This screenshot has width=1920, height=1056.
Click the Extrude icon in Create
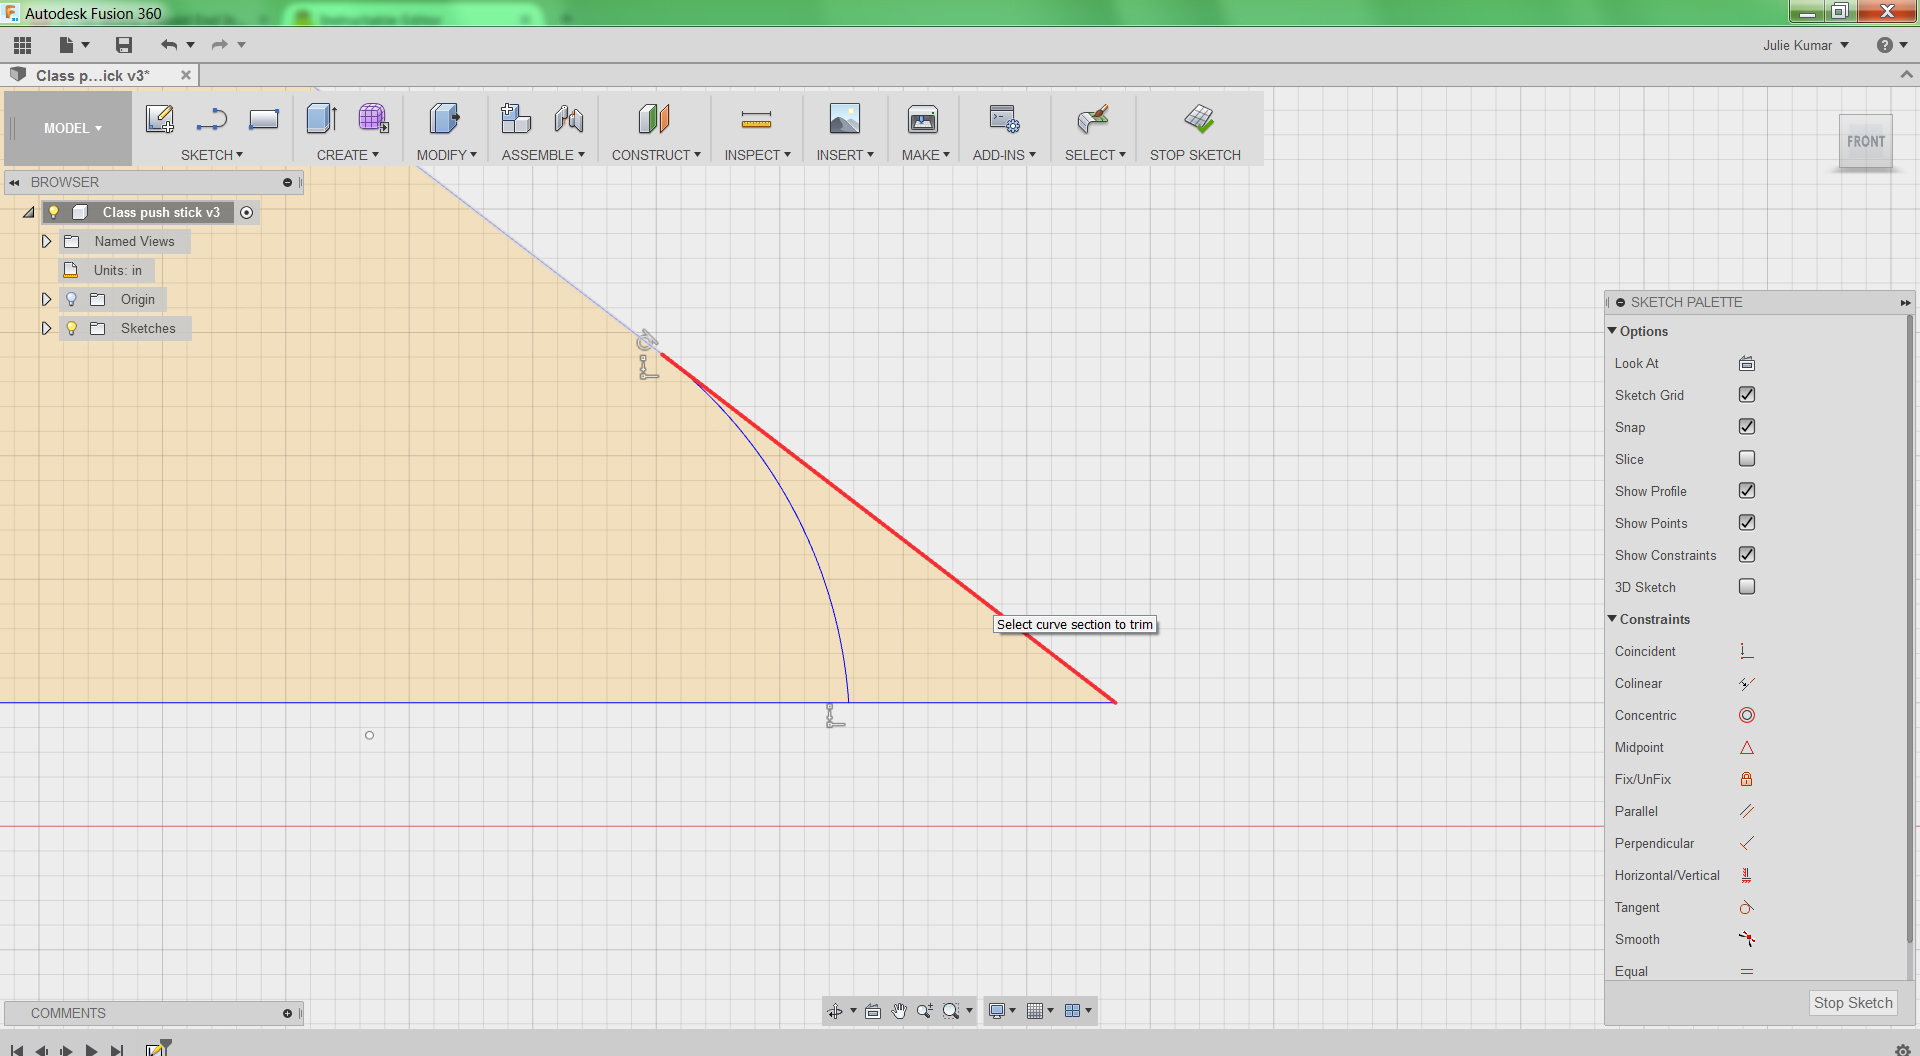pyautogui.click(x=322, y=119)
